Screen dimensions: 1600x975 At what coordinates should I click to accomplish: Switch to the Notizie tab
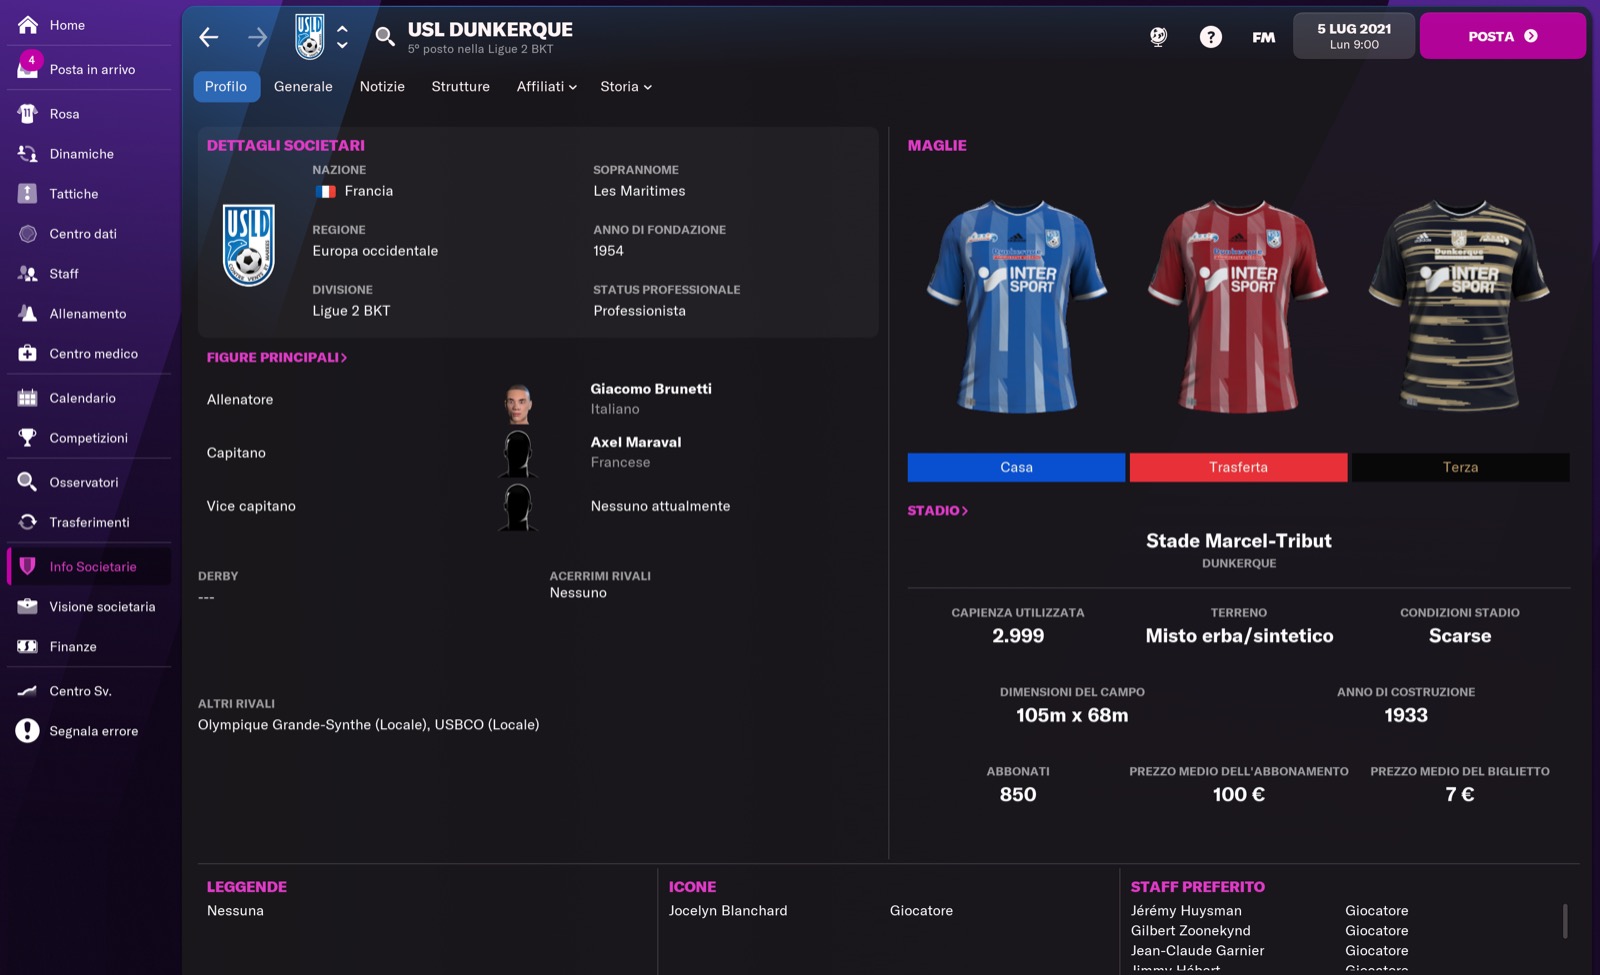382,87
